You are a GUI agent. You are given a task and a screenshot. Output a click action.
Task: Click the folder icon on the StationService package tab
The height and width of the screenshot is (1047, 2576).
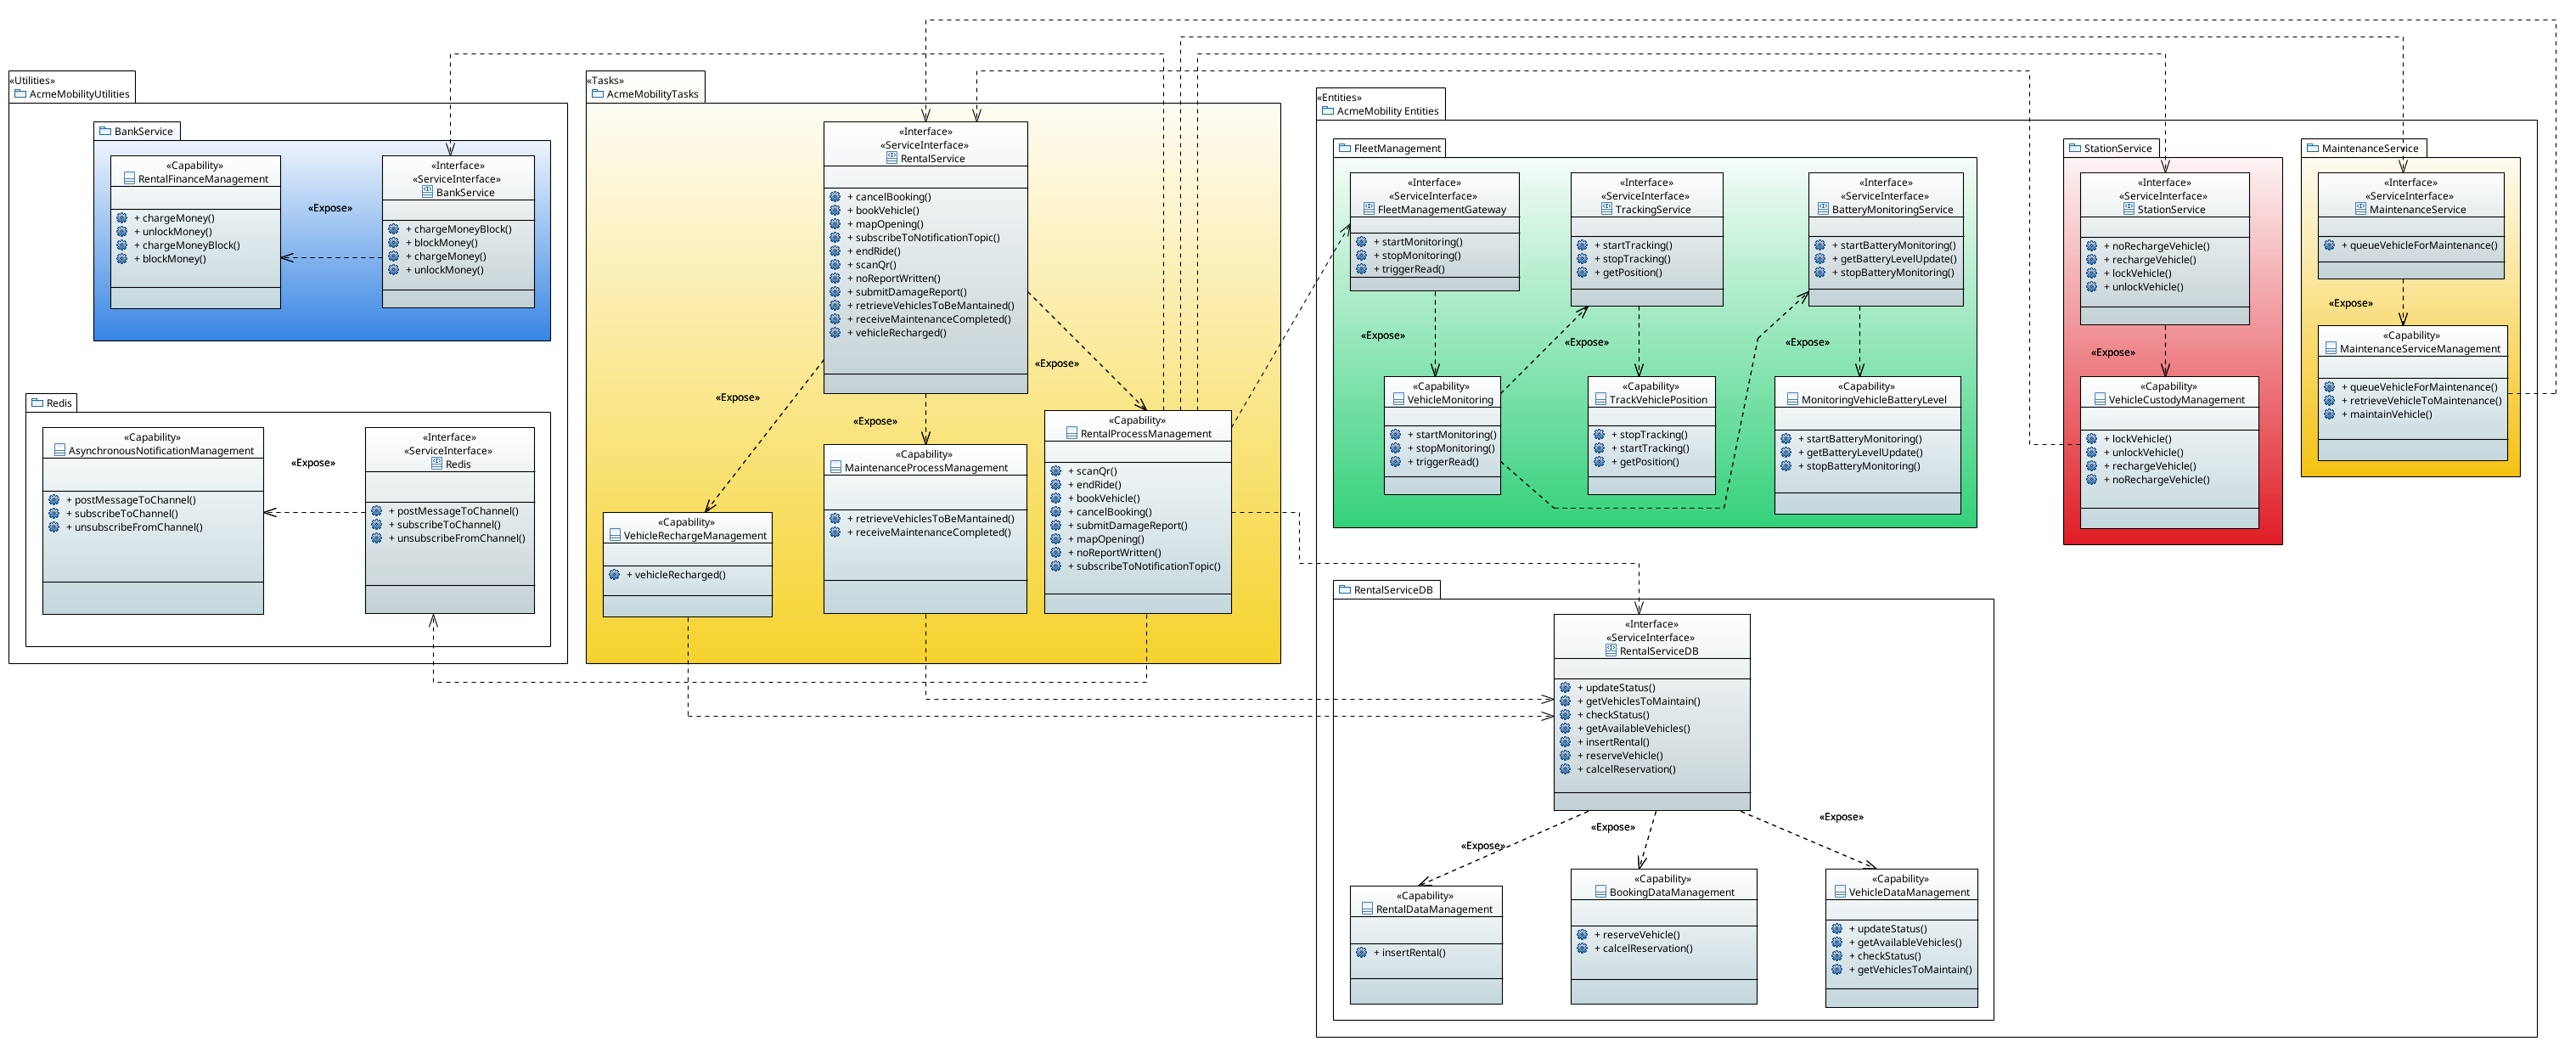pos(2075,148)
